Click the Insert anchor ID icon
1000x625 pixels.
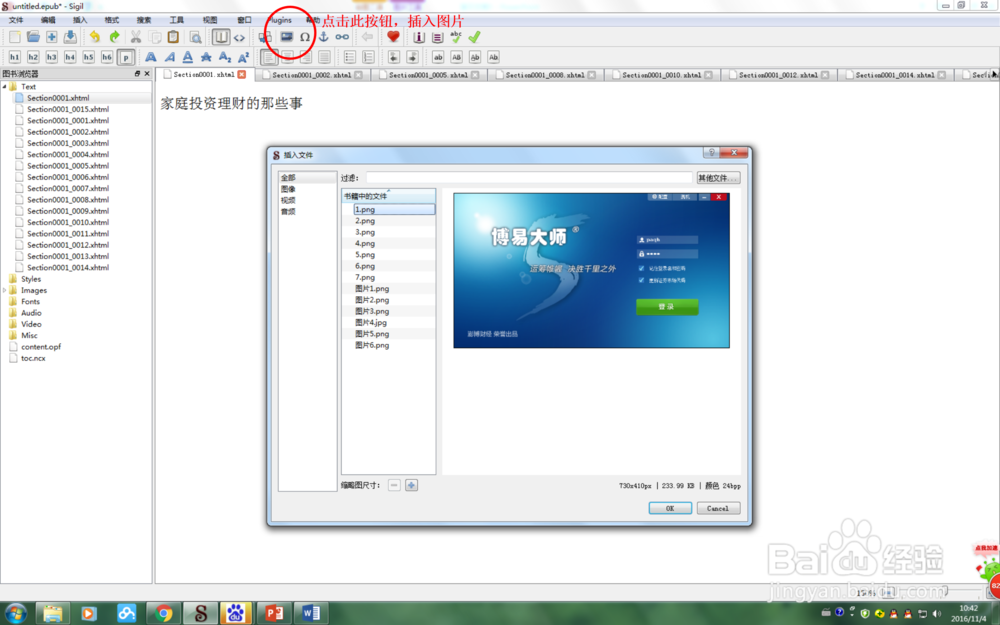[x=323, y=37]
